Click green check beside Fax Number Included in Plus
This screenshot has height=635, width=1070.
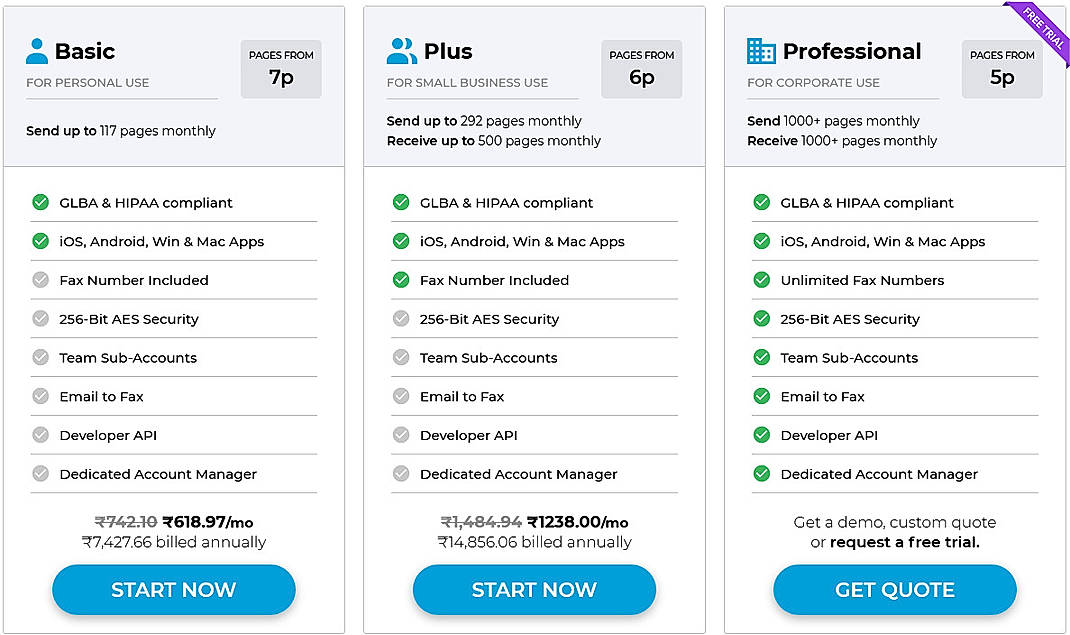[x=401, y=280]
